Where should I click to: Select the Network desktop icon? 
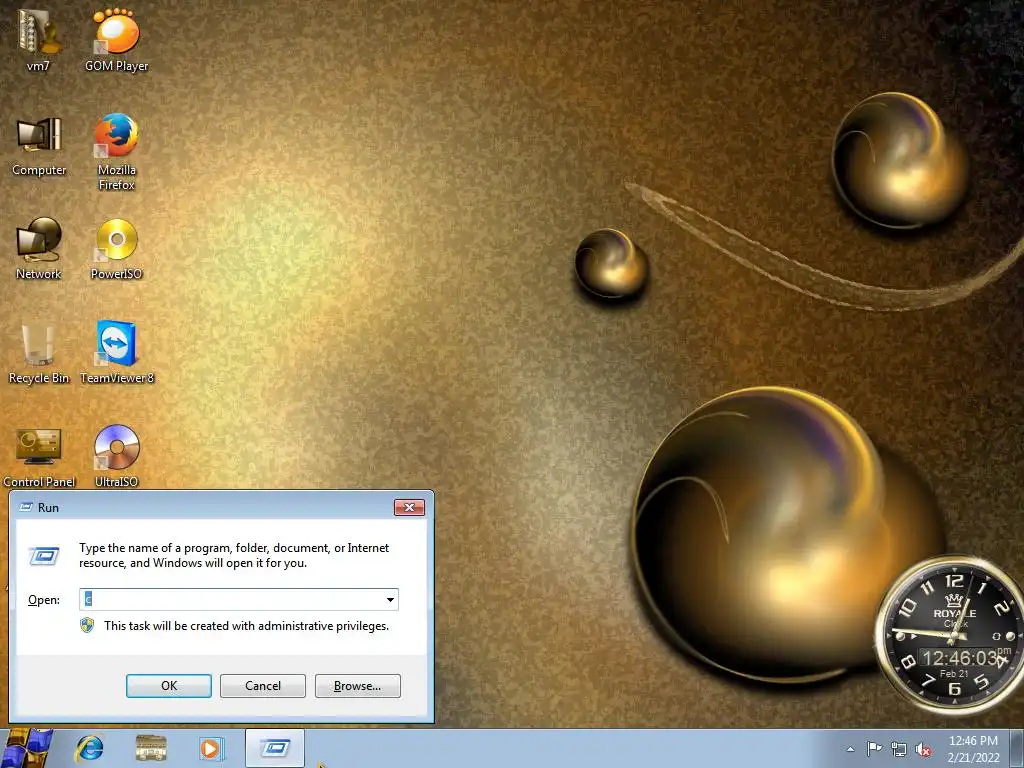coord(39,249)
